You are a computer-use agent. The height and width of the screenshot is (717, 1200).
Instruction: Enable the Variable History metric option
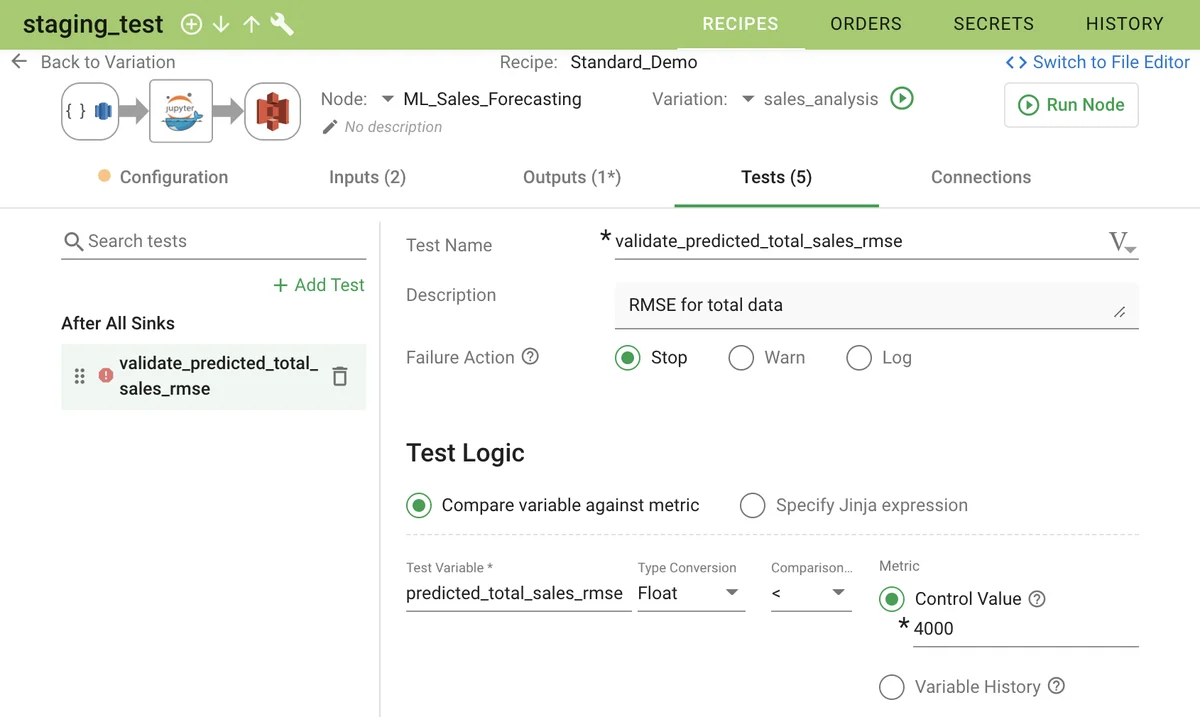pyautogui.click(x=892, y=687)
